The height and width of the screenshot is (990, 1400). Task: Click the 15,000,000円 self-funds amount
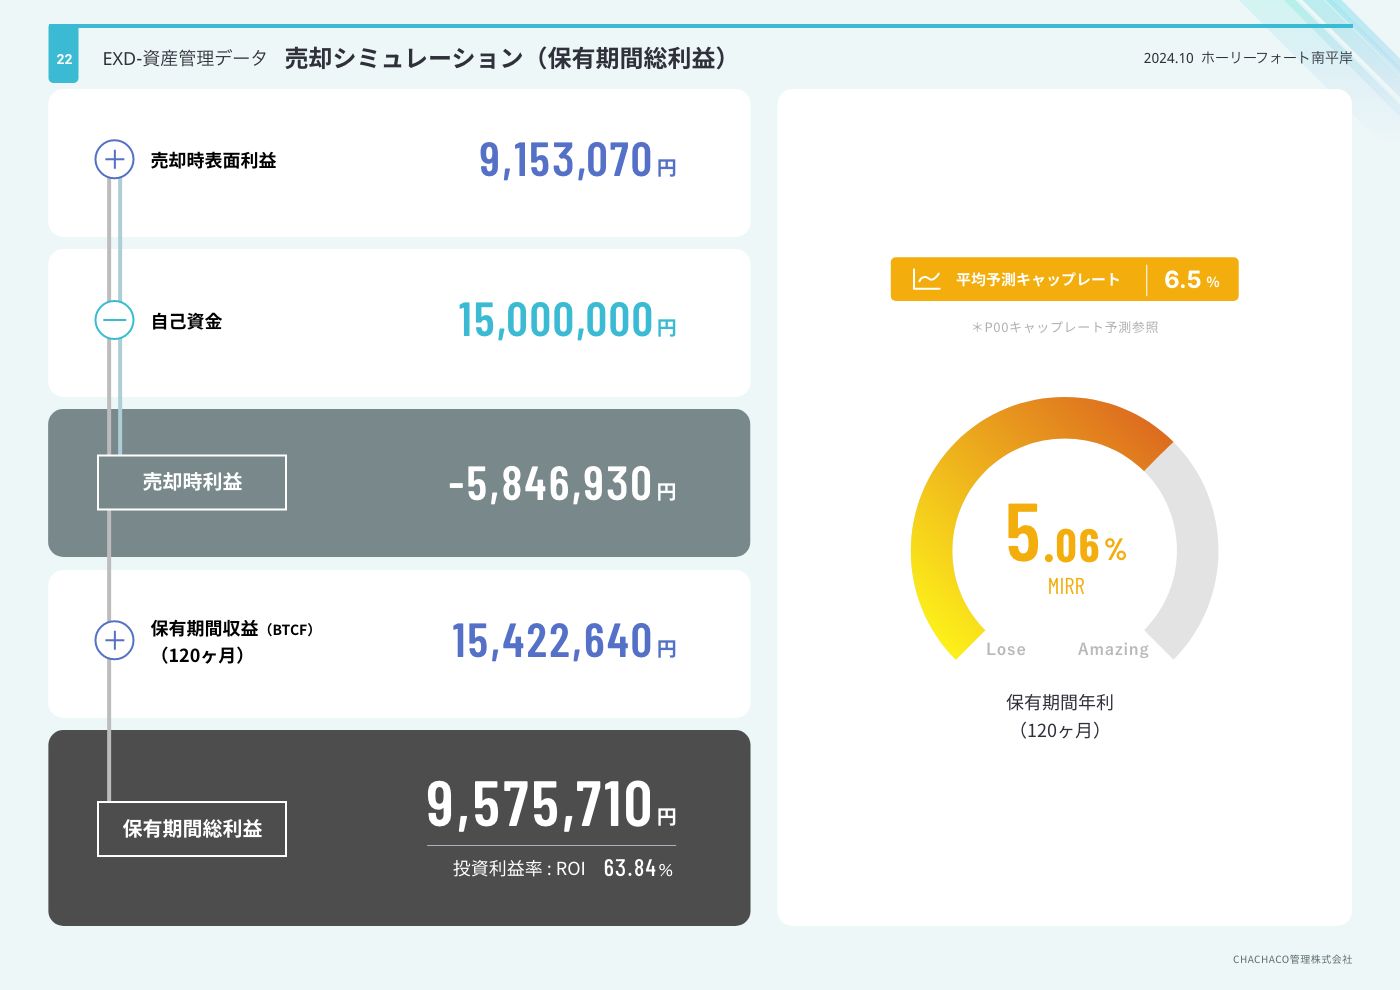tap(566, 321)
